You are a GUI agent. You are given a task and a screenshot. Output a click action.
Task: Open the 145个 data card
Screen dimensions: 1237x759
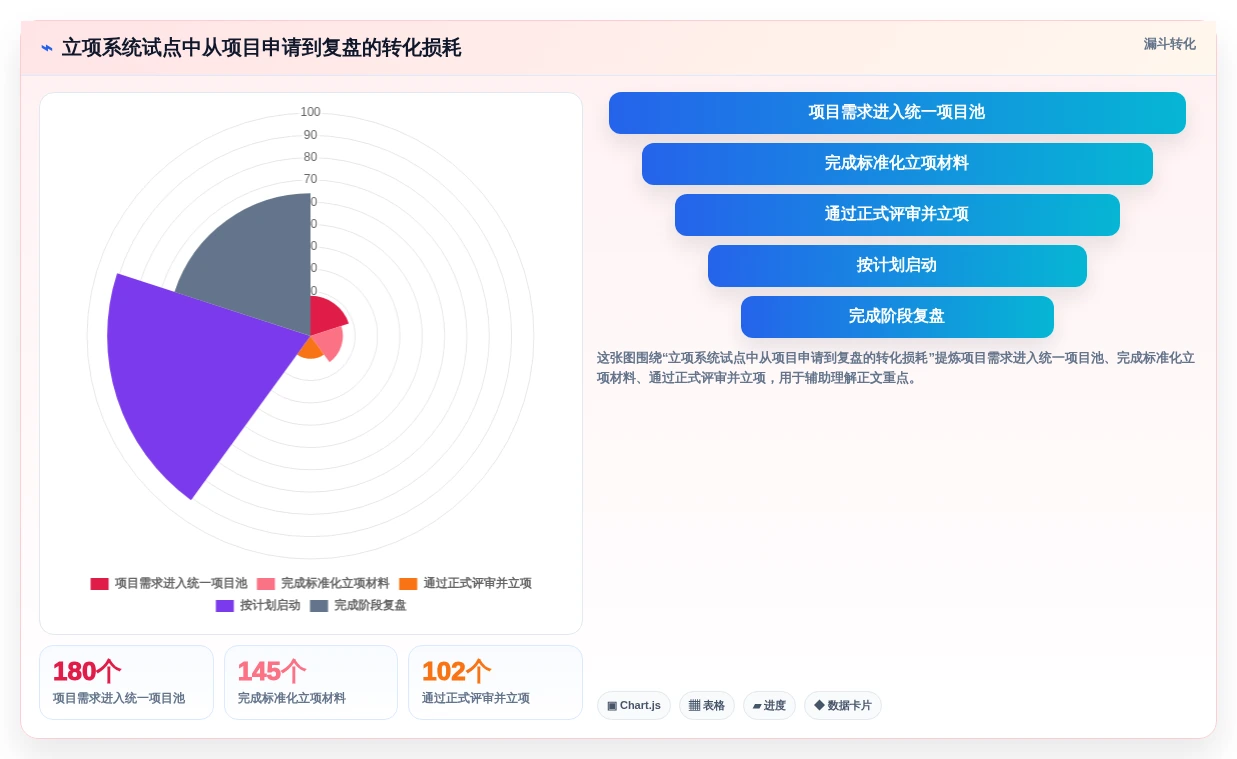click(x=311, y=682)
